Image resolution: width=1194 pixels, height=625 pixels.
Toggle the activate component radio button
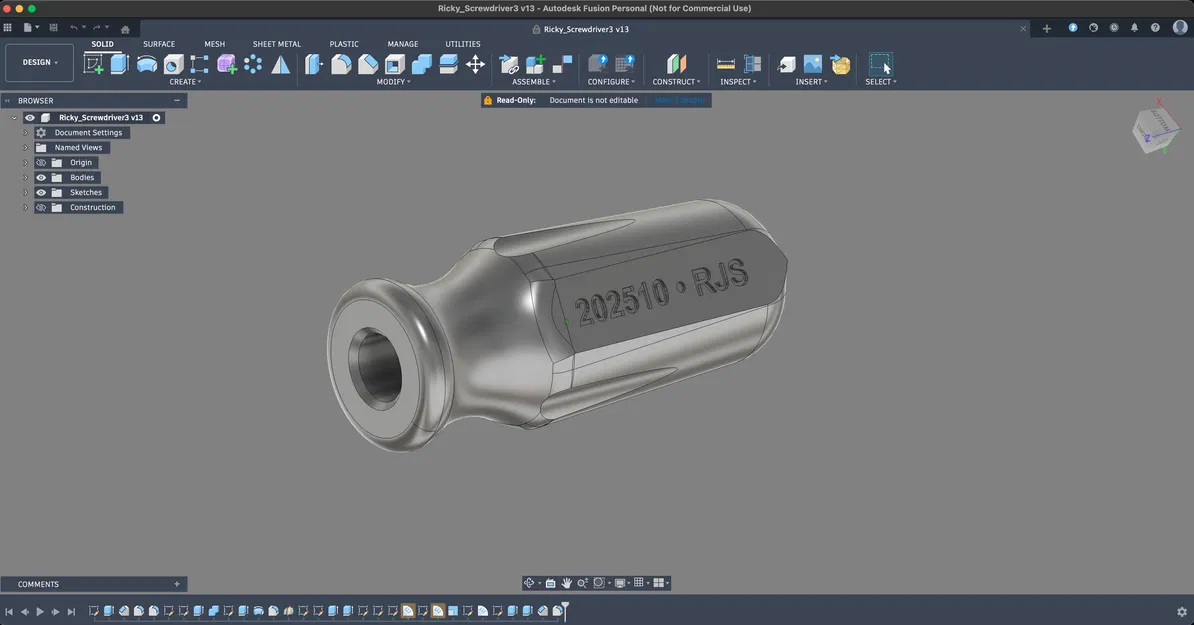pos(156,117)
